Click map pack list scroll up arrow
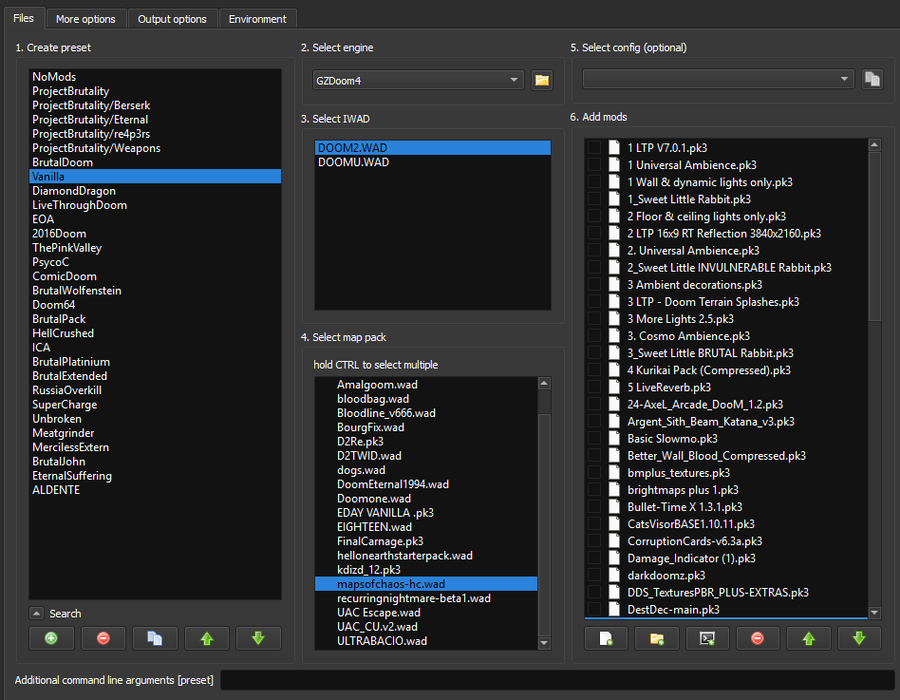The height and width of the screenshot is (700, 900). (x=544, y=383)
